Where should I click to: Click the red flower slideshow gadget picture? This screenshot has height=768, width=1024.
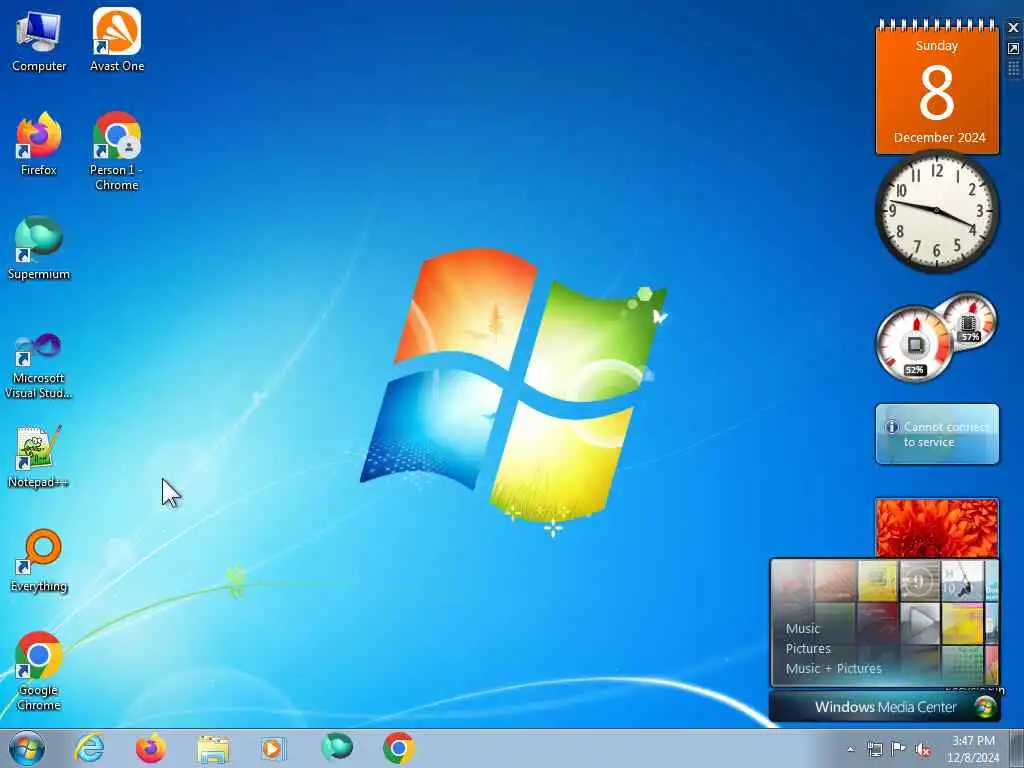[x=937, y=528]
